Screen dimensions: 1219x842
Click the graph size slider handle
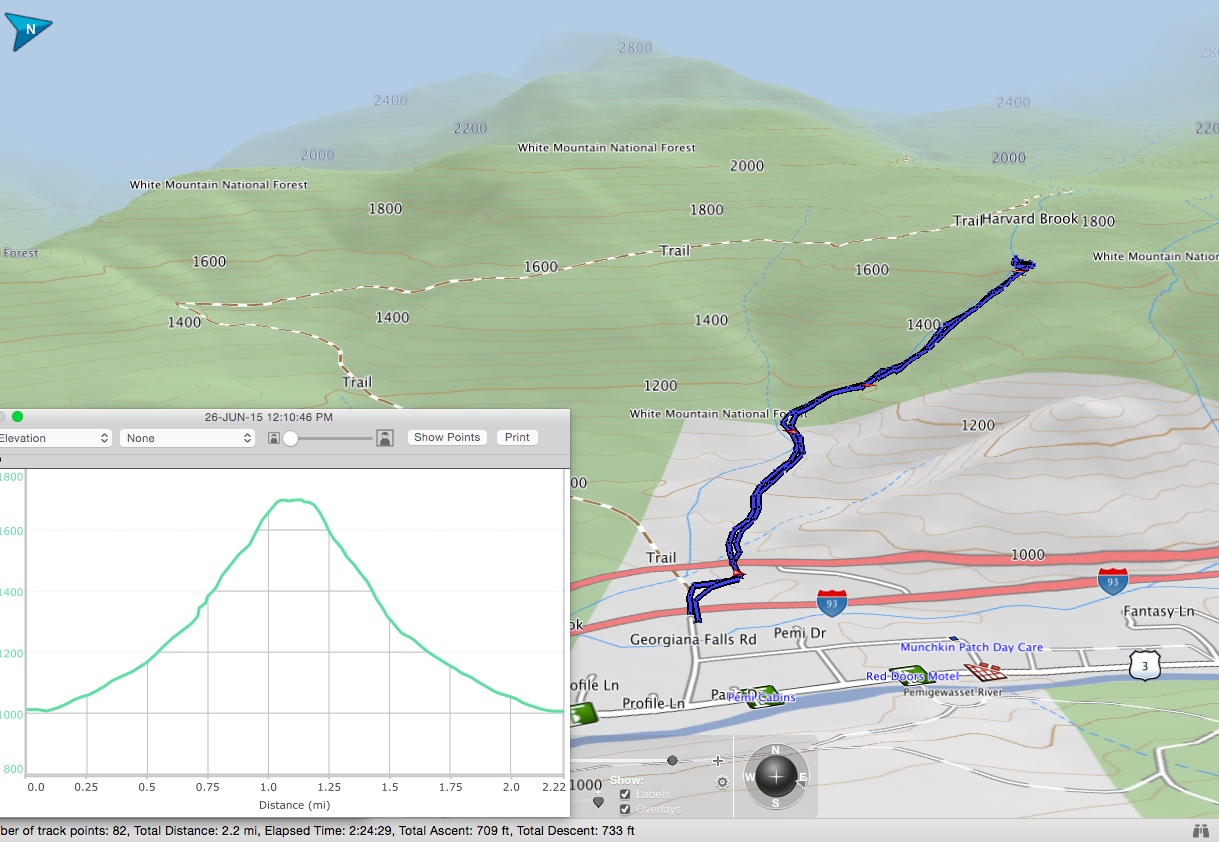point(291,438)
